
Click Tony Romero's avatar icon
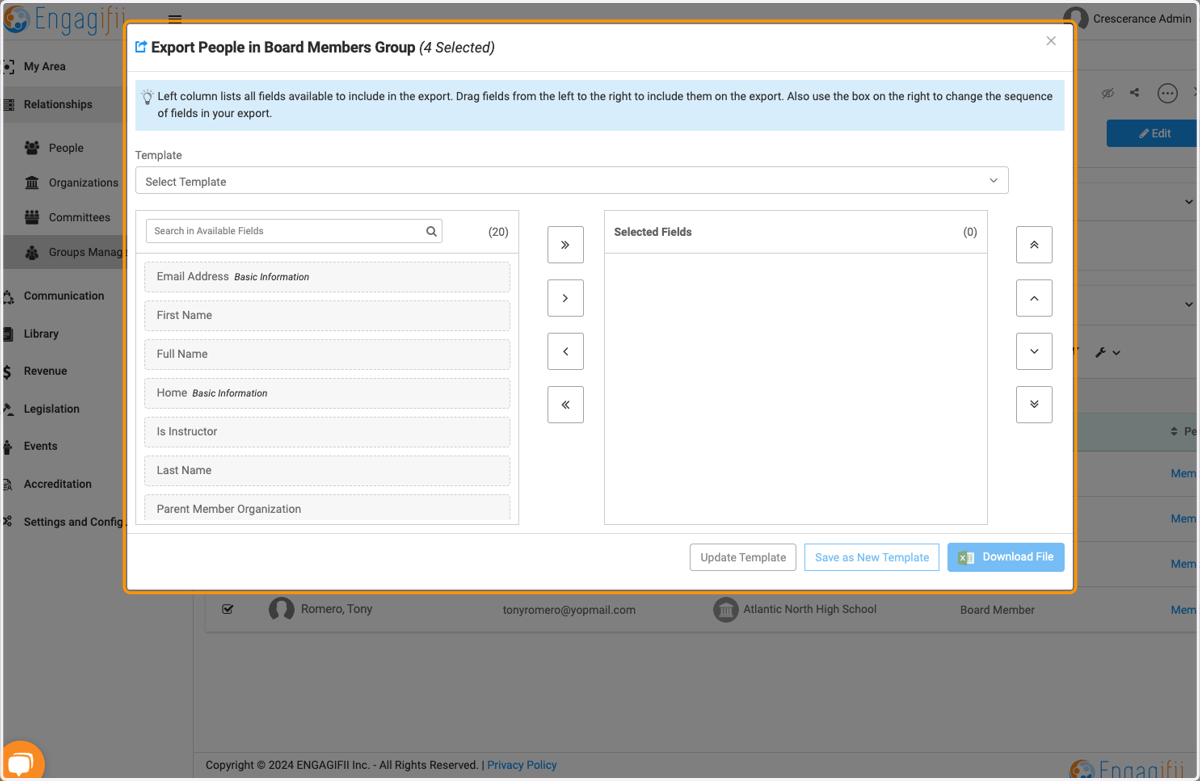coord(281,609)
